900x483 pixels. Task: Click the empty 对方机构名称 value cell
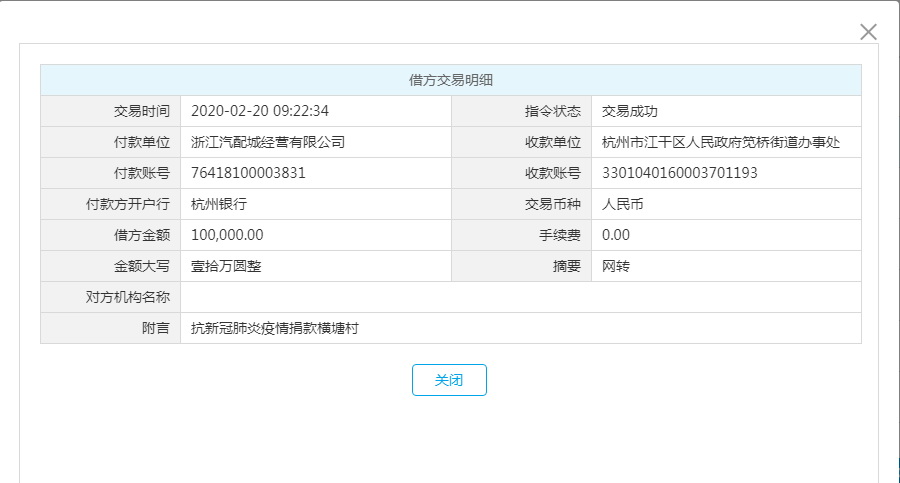tap(520, 297)
